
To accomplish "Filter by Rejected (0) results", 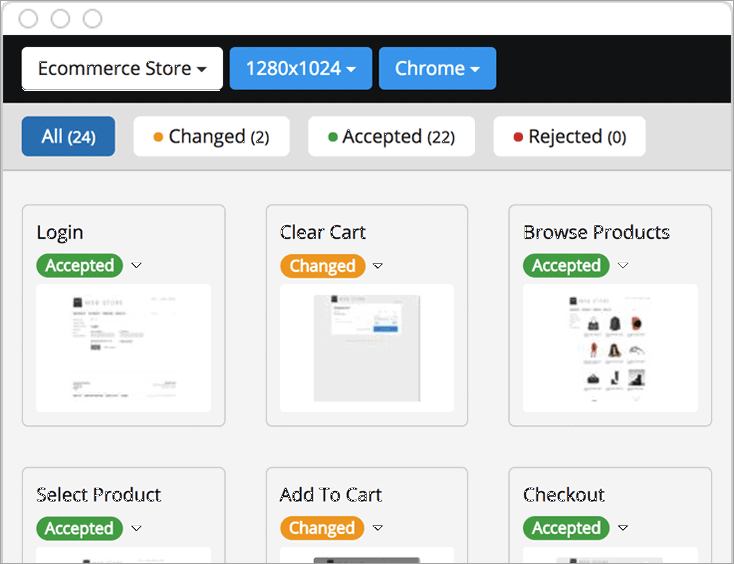I will pos(569,136).
